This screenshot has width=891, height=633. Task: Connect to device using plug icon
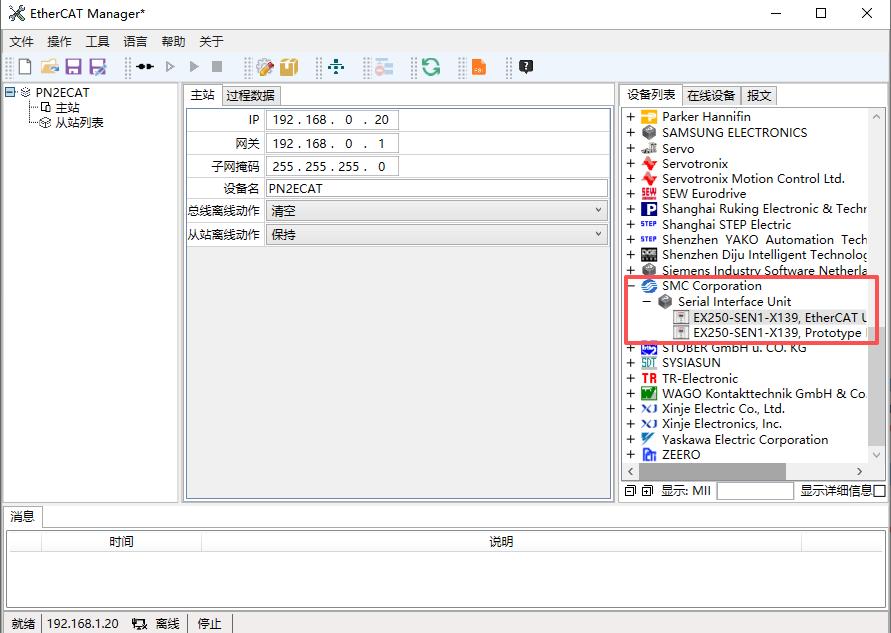coord(145,66)
